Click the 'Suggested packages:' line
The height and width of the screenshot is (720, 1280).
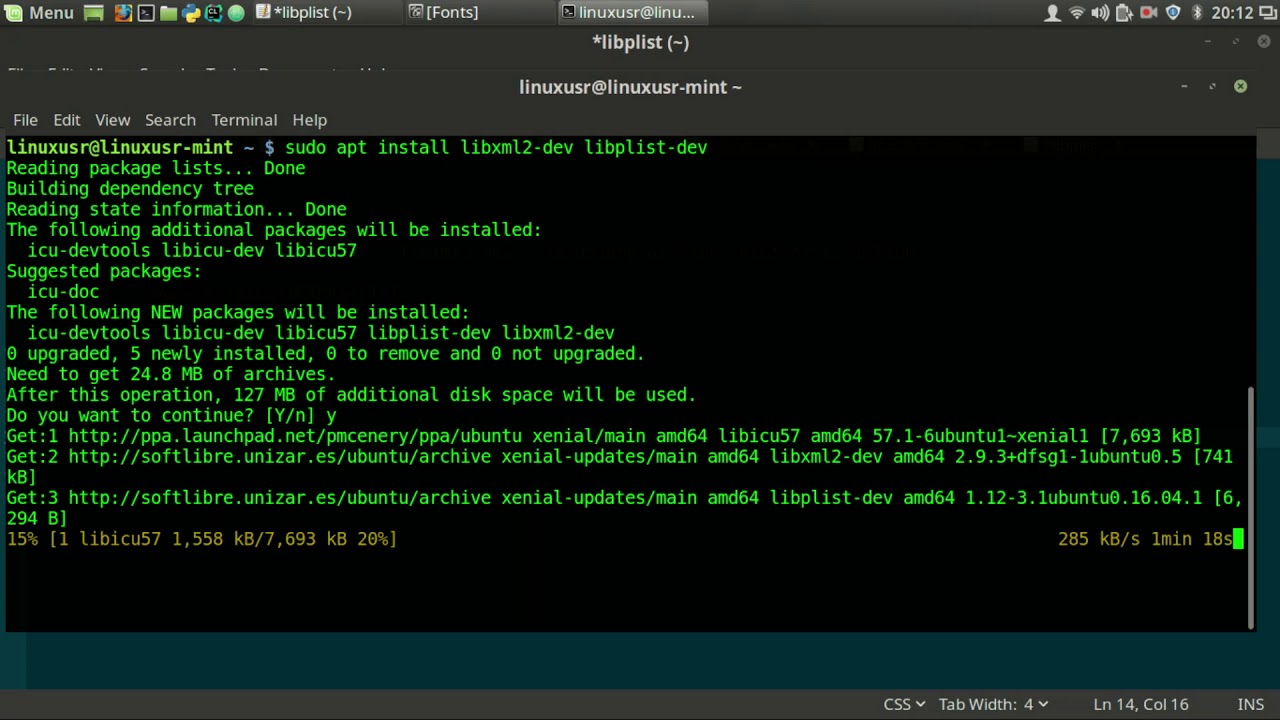pyautogui.click(x=104, y=271)
